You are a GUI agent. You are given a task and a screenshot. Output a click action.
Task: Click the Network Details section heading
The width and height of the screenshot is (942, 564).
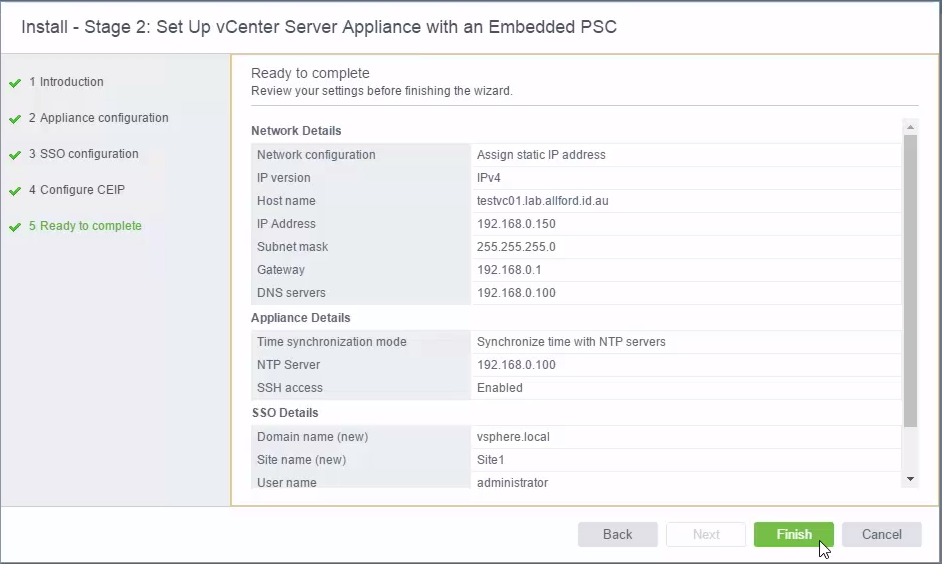click(x=296, y=130)
